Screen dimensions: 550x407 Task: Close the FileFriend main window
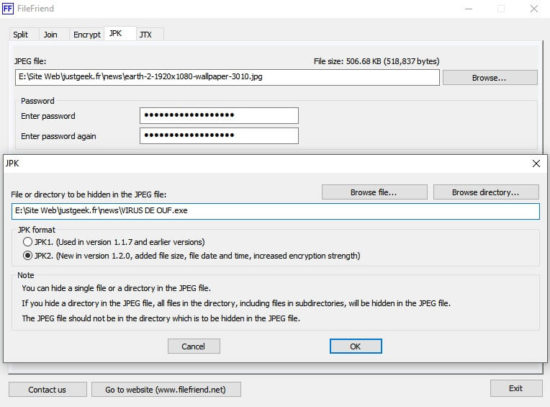point(534,9)
